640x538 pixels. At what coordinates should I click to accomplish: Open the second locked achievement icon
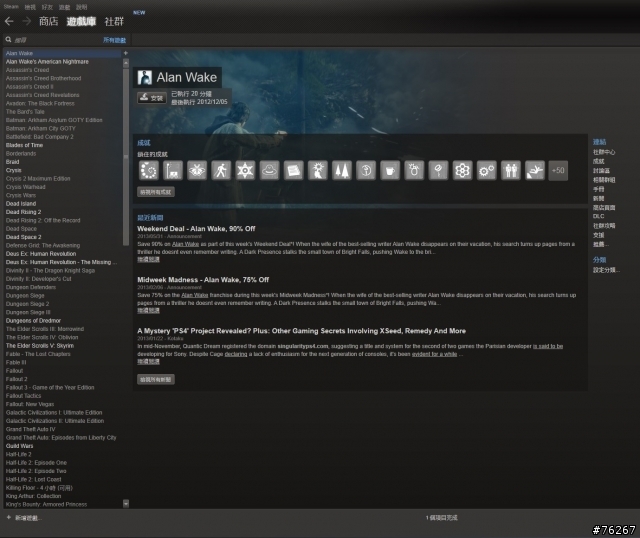[173, 170]
